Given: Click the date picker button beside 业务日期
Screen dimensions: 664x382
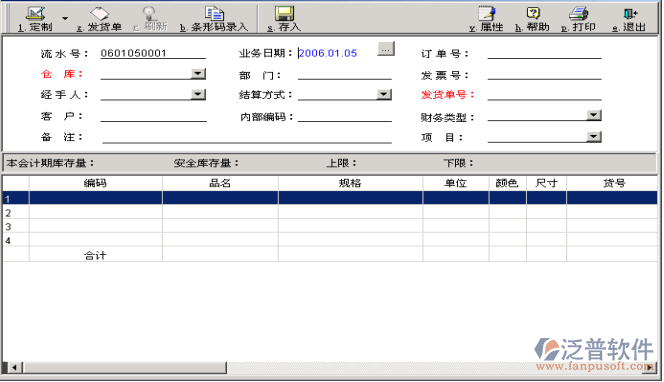Looking at the screenshot, I should pos(386,49).
